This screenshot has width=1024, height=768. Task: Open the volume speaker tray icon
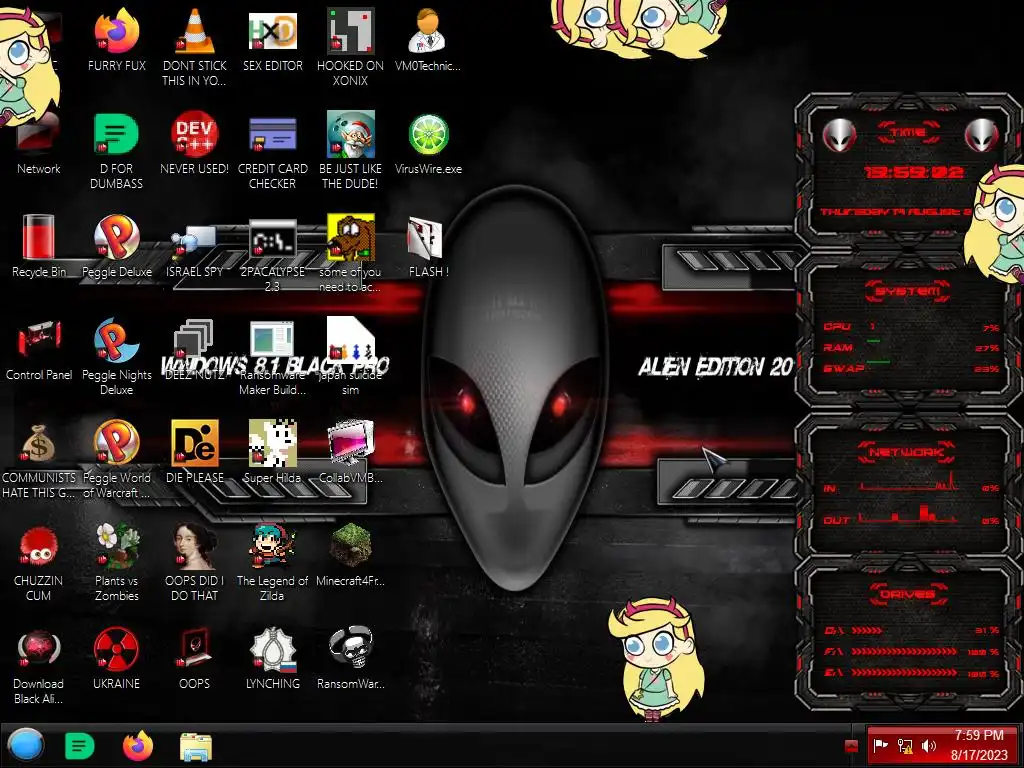point(929,745)
